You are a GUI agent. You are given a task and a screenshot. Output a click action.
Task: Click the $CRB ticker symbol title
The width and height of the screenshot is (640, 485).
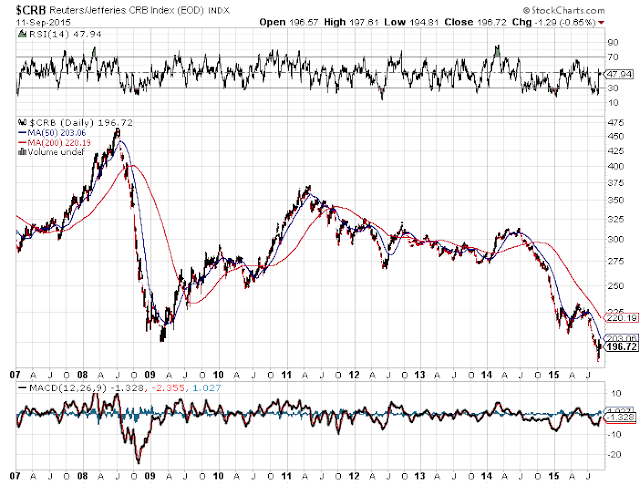(31, 10)
